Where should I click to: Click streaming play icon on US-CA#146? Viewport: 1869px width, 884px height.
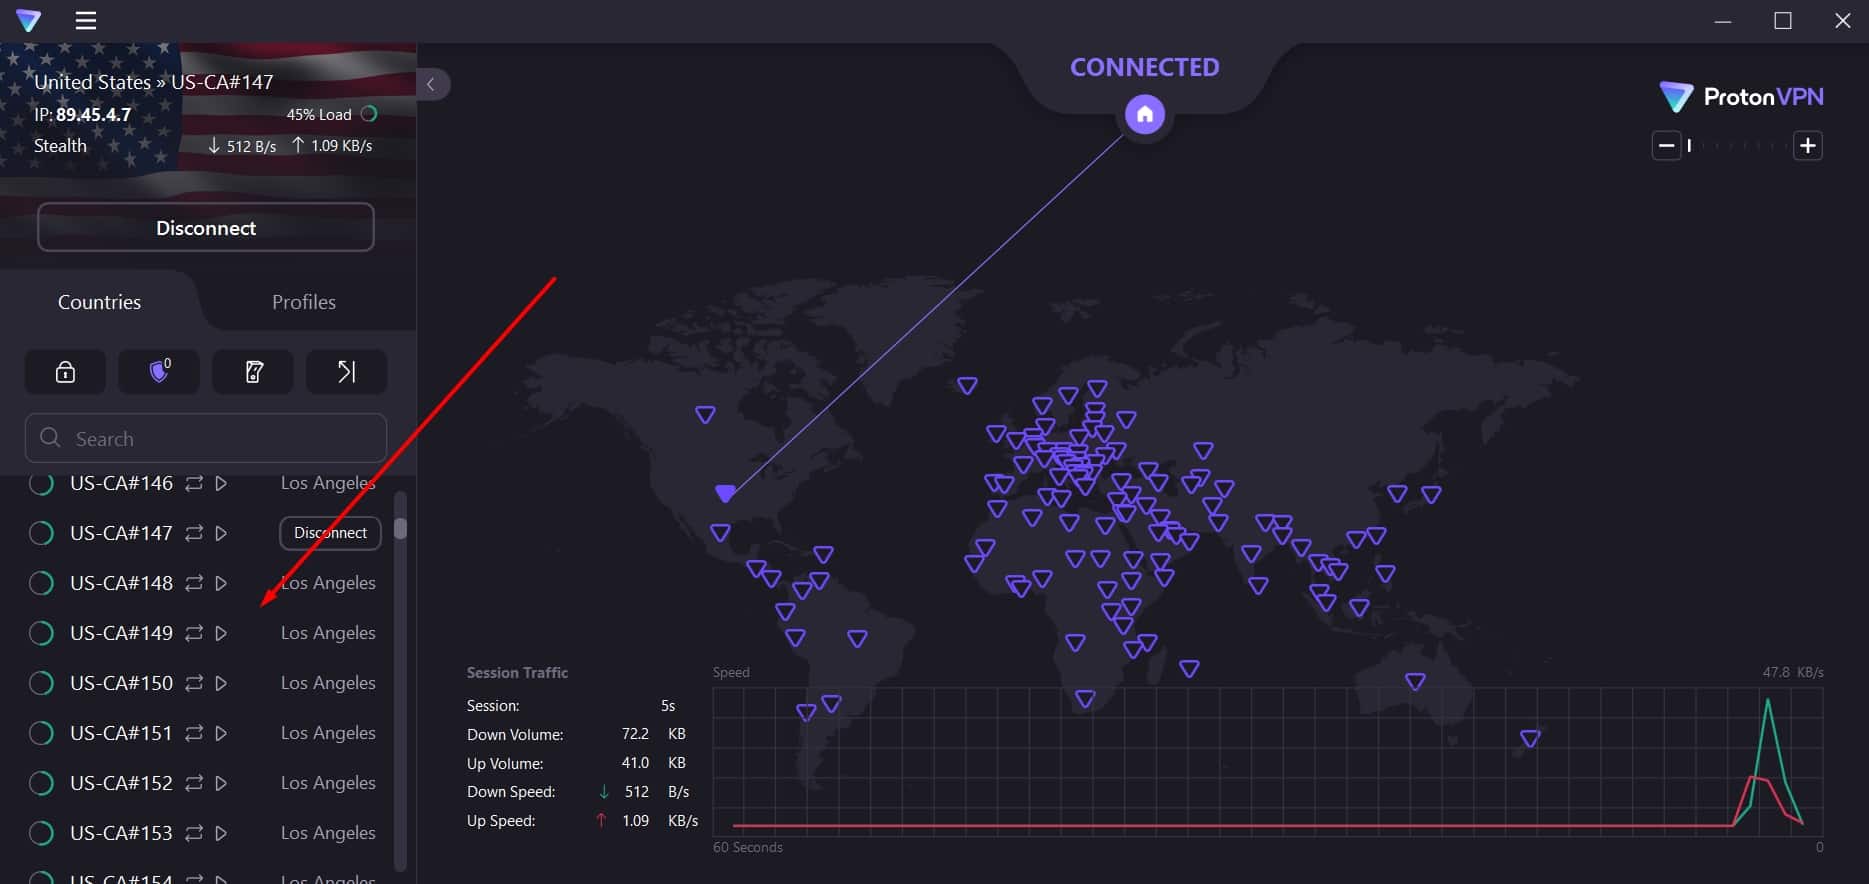[x=221, y=483]
